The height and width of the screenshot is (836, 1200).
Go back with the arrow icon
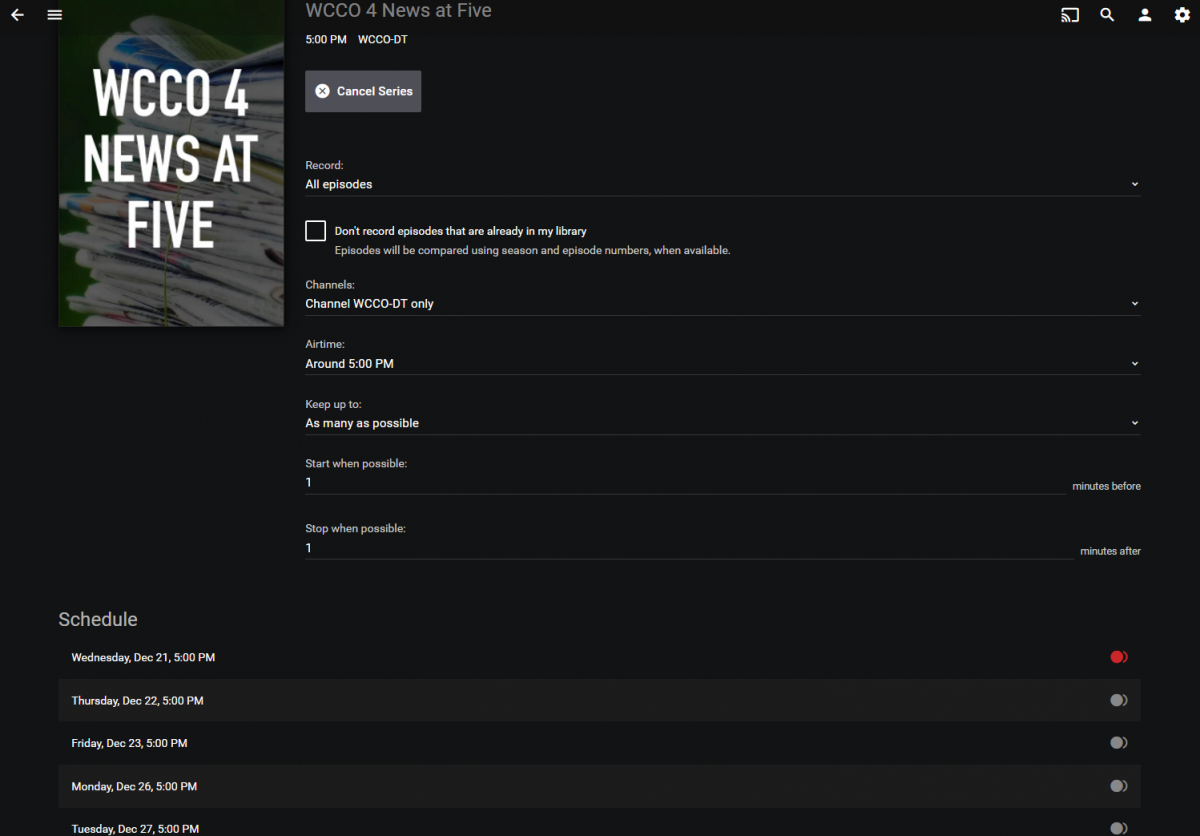point(17,15)
